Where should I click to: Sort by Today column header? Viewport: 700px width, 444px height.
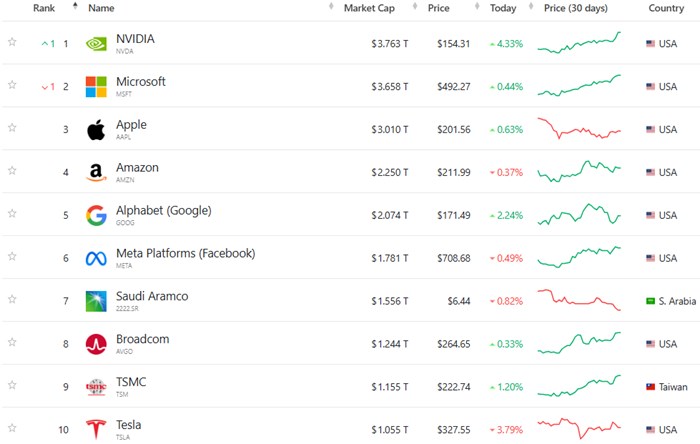click(503, 8)
